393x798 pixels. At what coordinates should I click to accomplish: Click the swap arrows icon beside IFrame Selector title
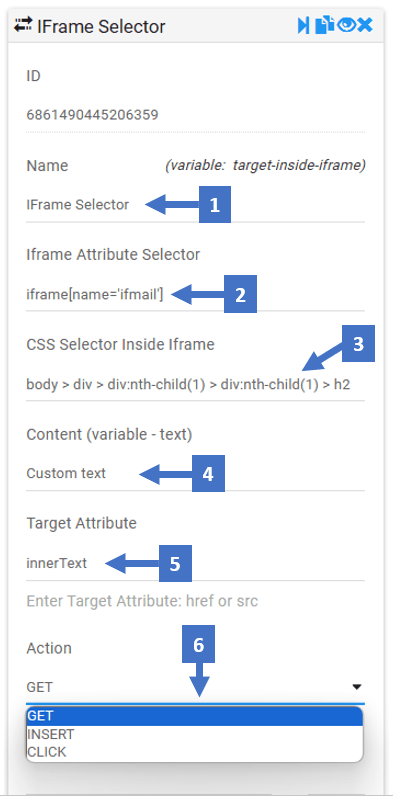[23, 25]
